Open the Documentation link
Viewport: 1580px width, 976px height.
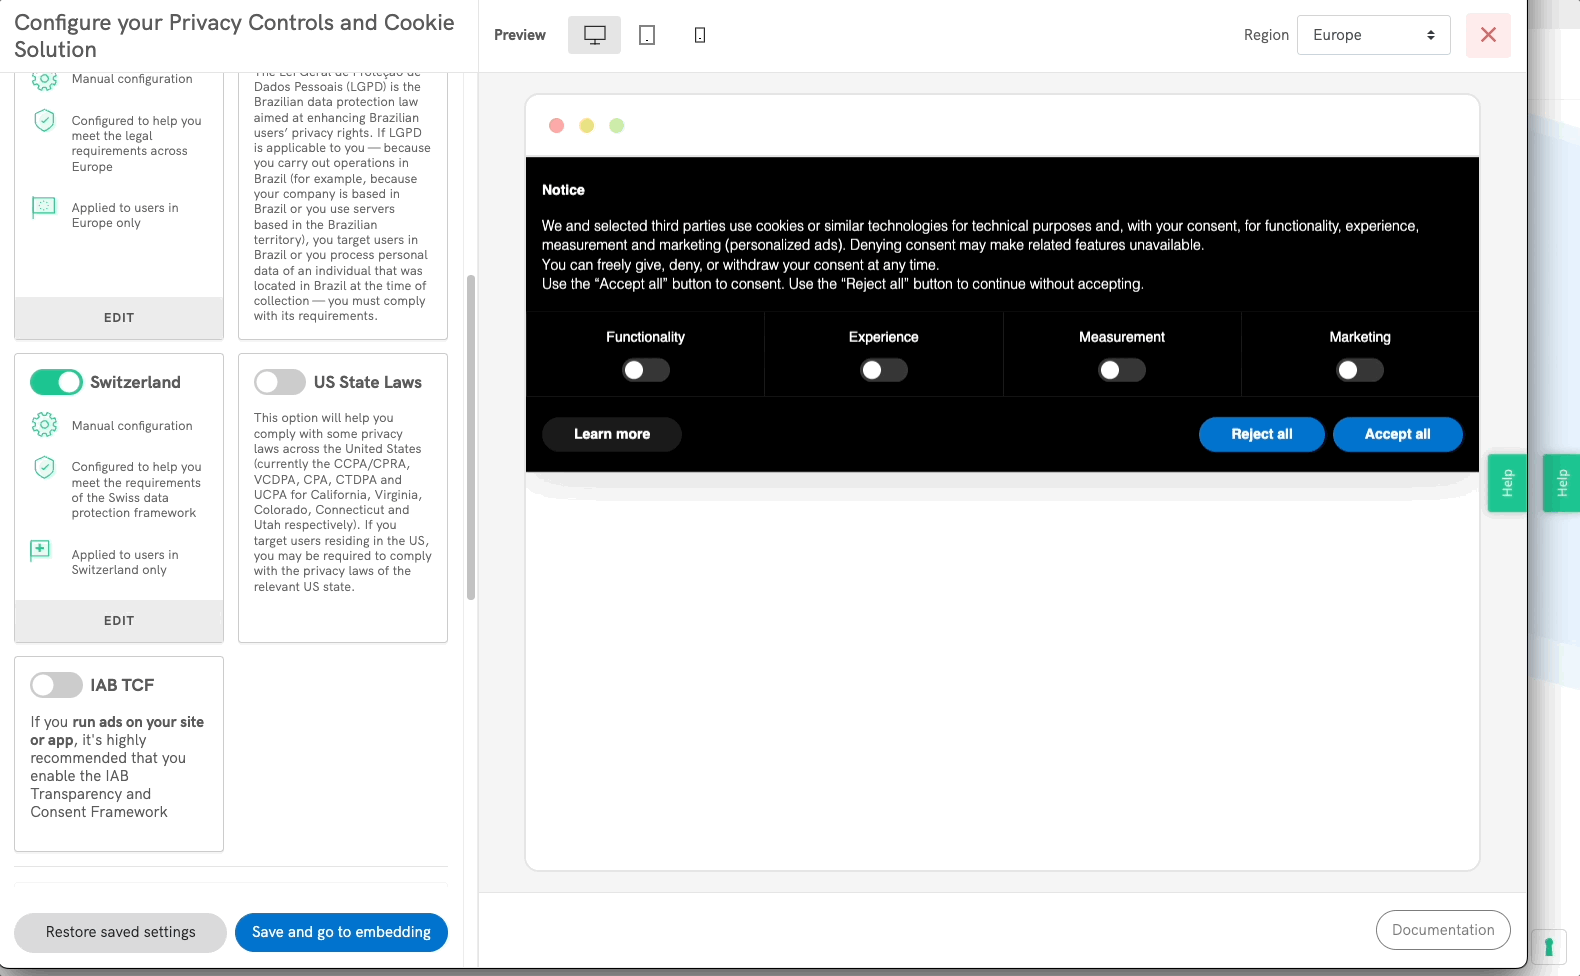pyautogui.click(x=1442, y=930)
